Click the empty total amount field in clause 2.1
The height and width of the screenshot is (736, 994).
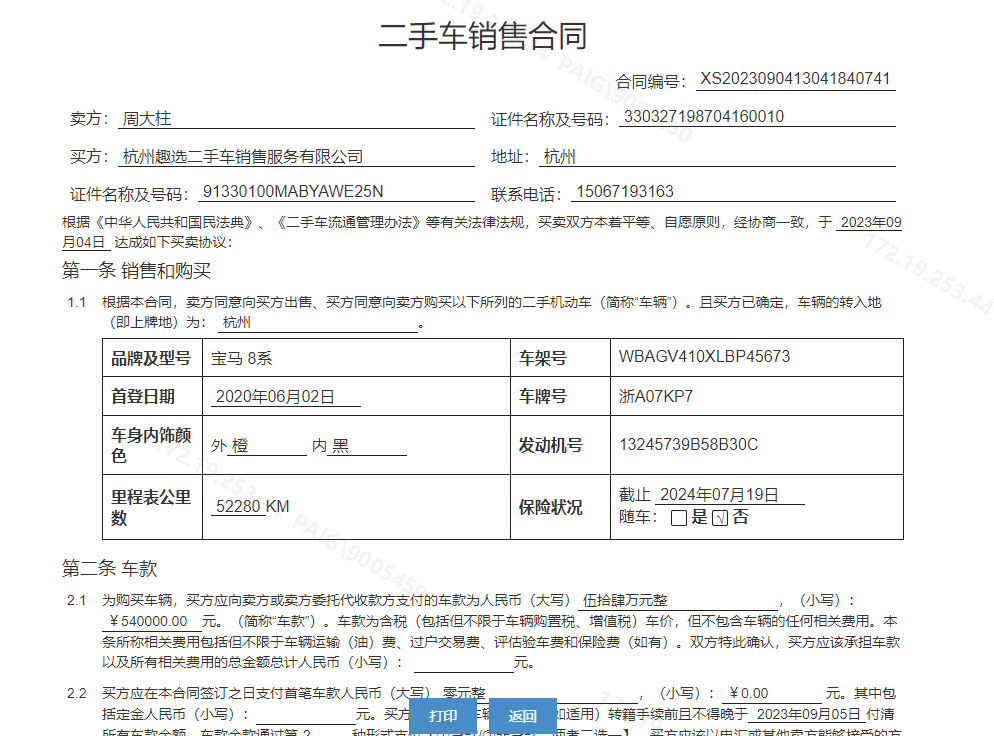(x=463, y=662)
